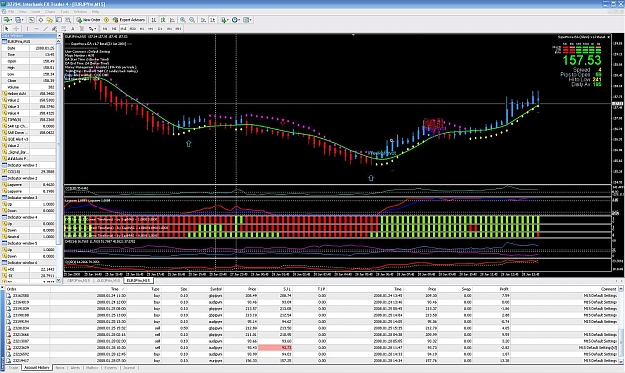
Task: Click the 157.53 price display on chart
Action: pos(582,60)
